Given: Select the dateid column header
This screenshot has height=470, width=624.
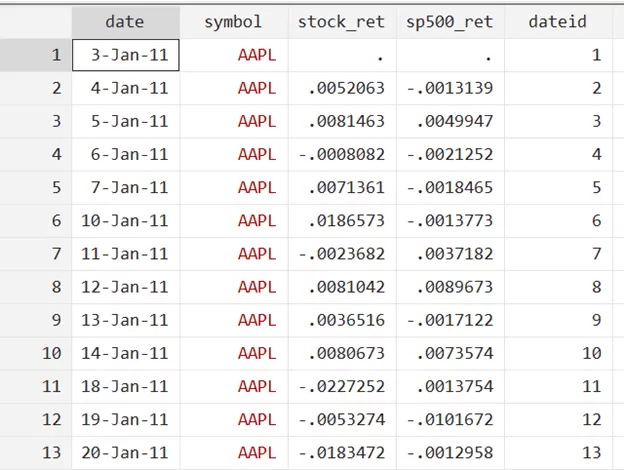Looking at the screenshot, I should point(558,22).
